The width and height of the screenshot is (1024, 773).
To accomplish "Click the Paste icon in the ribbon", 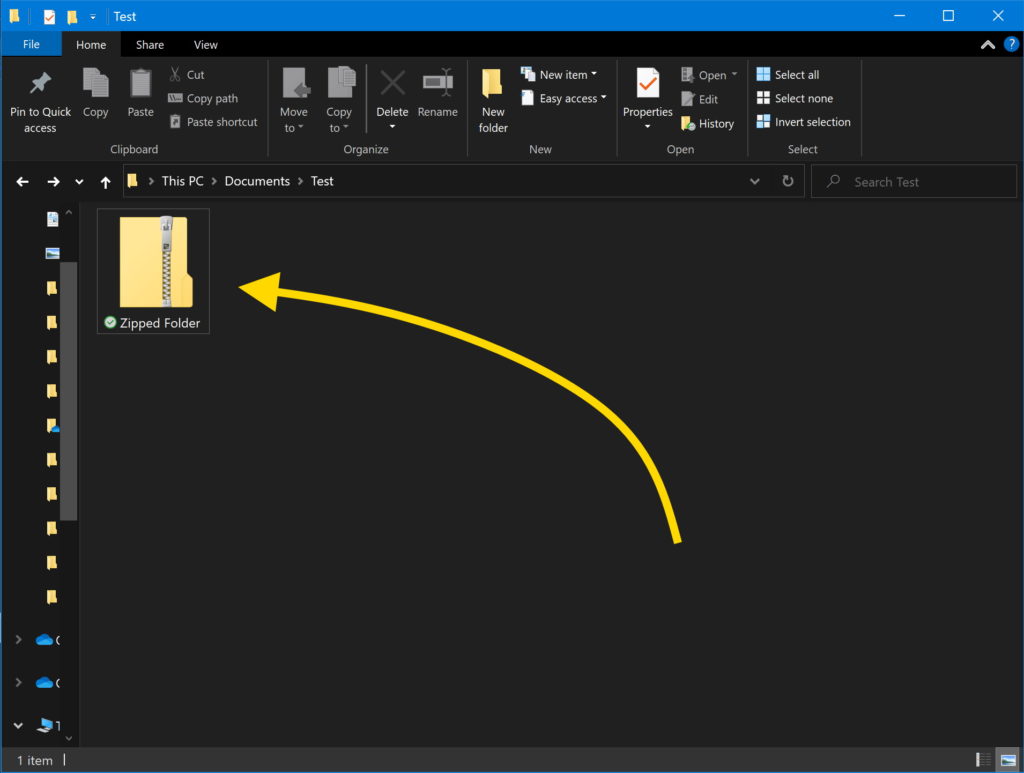I will click(x=140, y=84).
